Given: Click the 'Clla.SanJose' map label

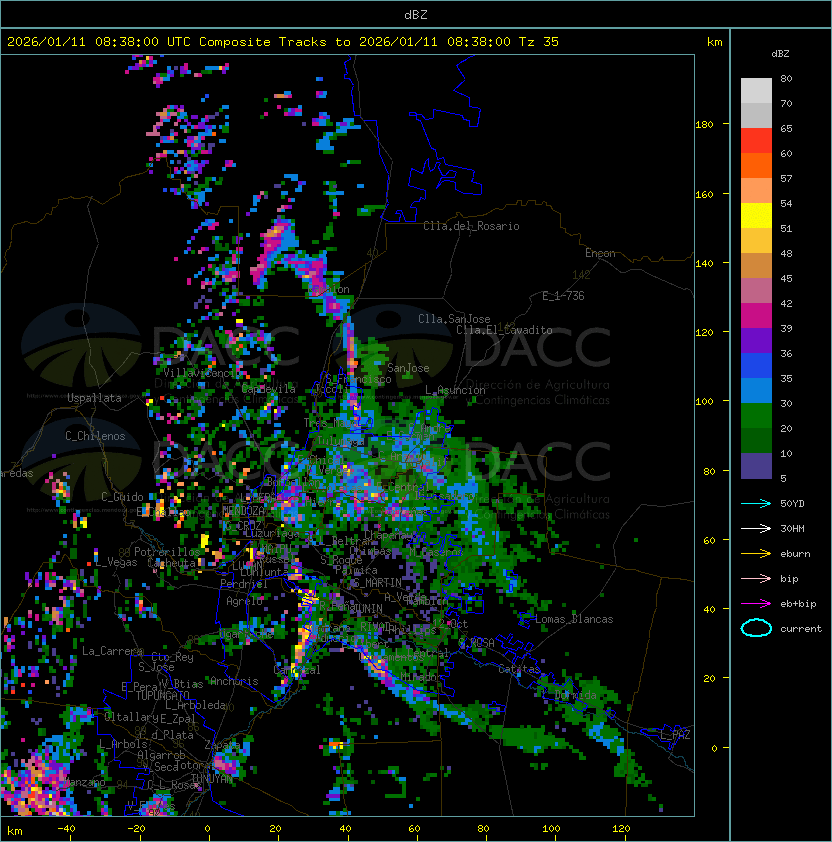Looking at the screenshot, I should (454, 319).
